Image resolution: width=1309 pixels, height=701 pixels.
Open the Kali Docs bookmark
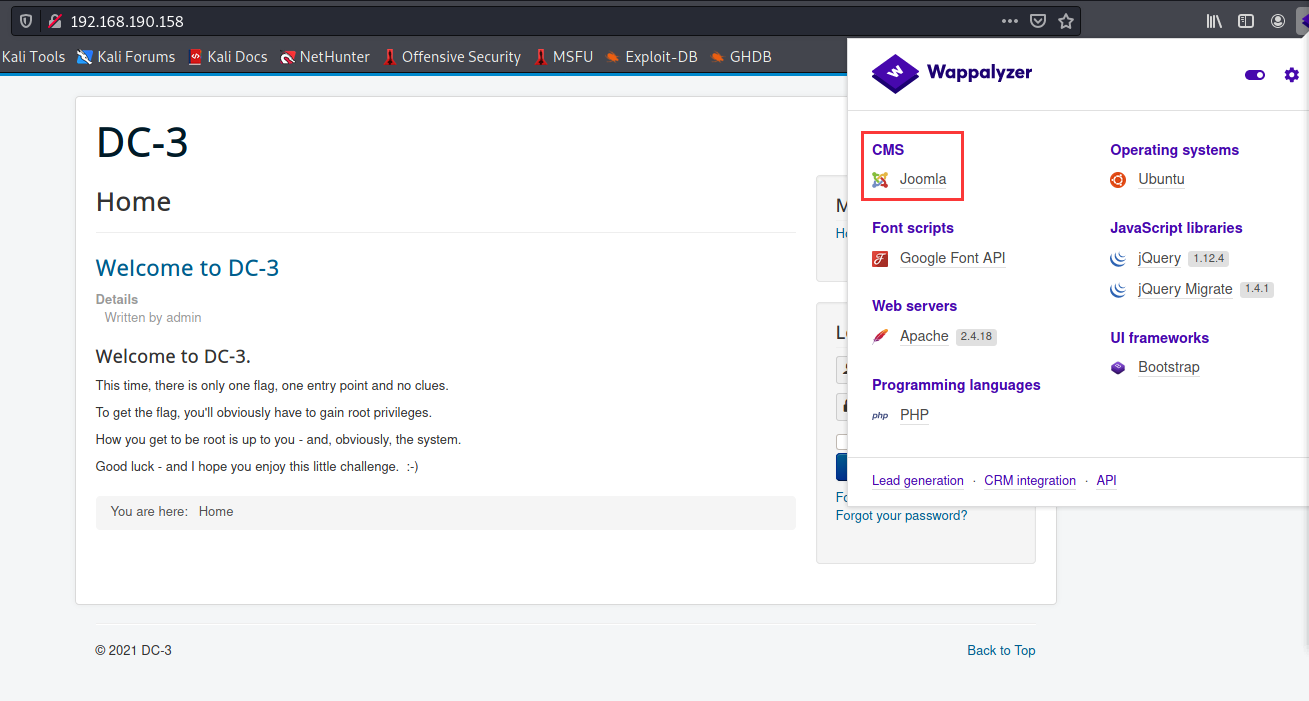tap(228, 57)
